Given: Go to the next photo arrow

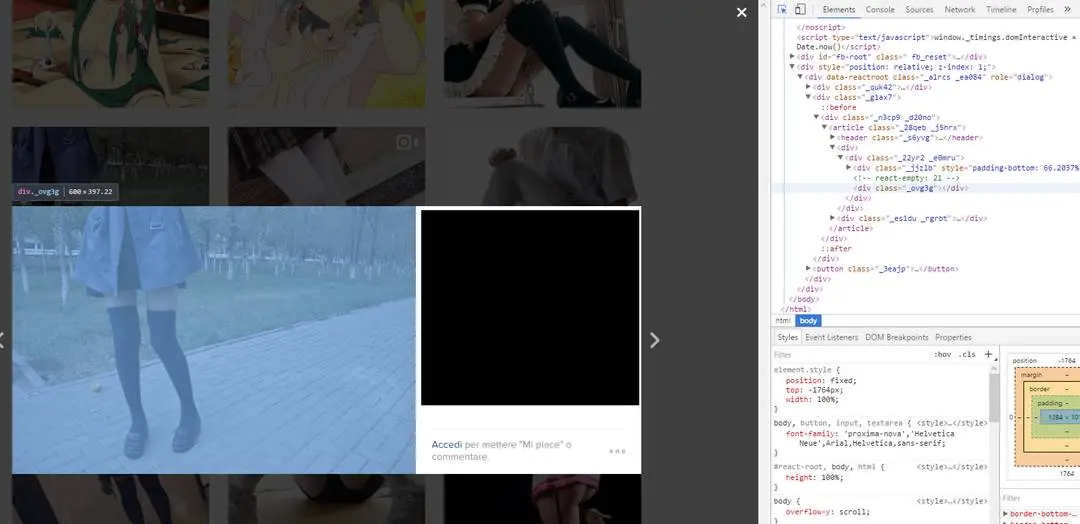Looking at the screenshot, I should (654, 340).
